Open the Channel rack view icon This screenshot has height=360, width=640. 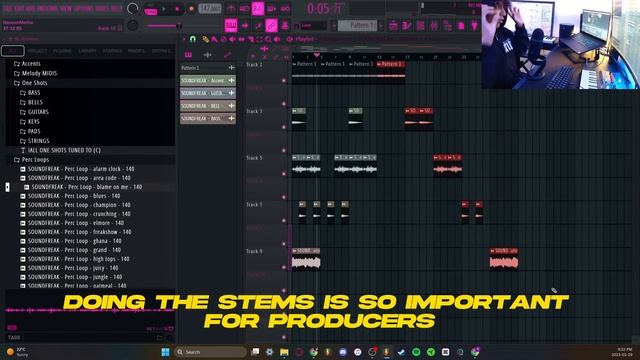pyautogui.click(x=420, y=25)
